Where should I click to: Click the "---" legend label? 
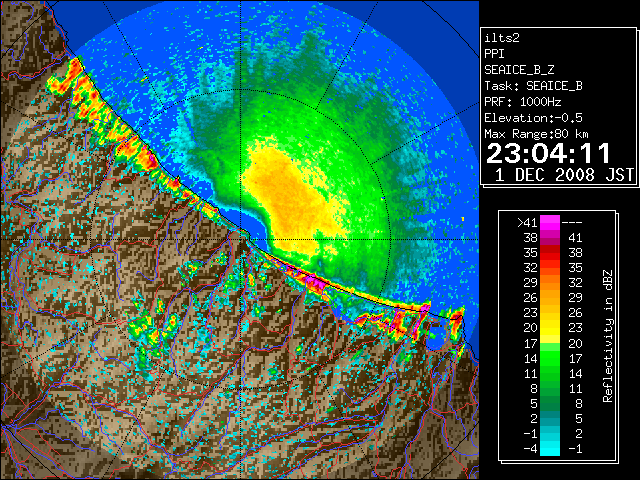point(572,223)
